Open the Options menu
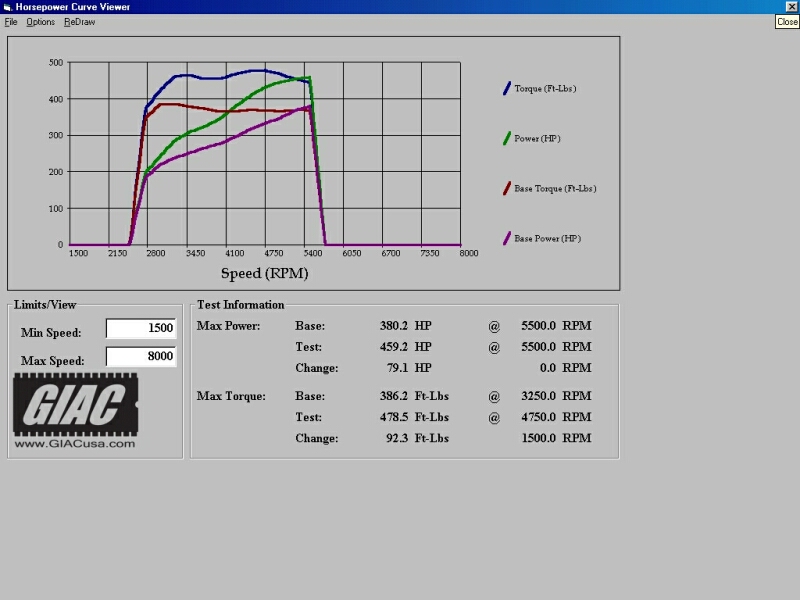 click(x=40, y=22)
